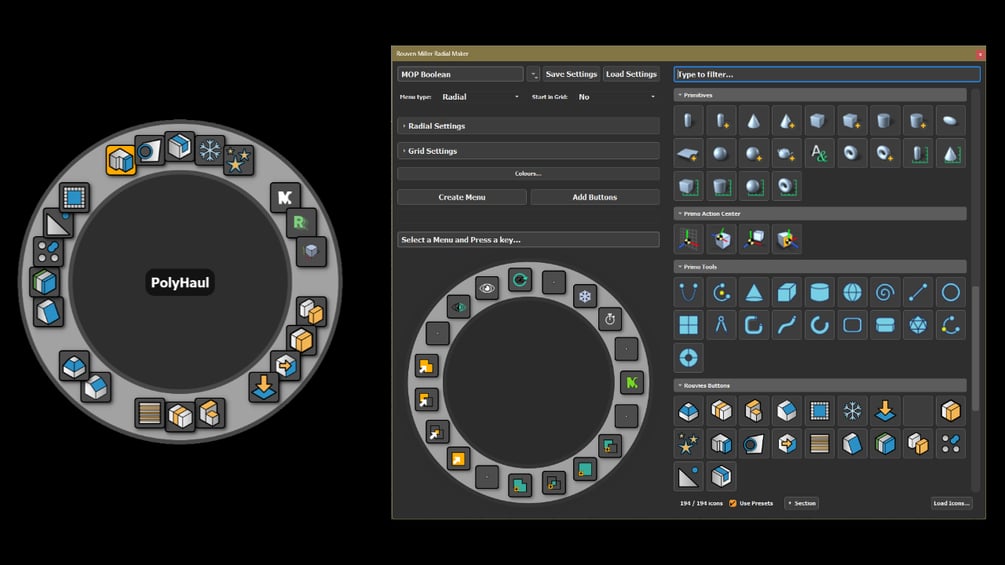Click the white M icon in PolyHaul radial

(285, 198)
